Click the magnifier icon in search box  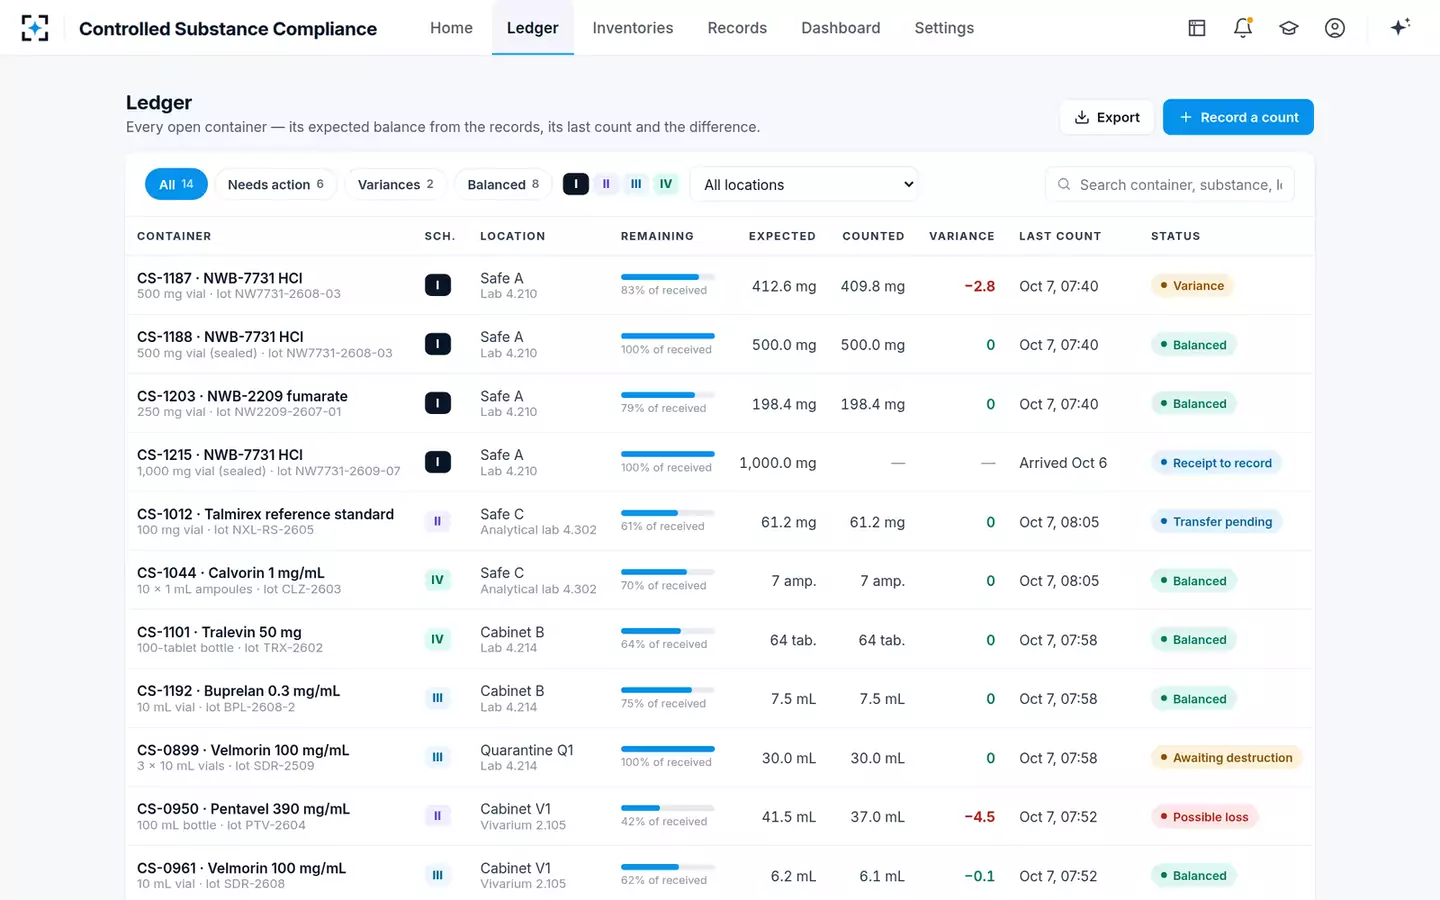(1064, 184)
